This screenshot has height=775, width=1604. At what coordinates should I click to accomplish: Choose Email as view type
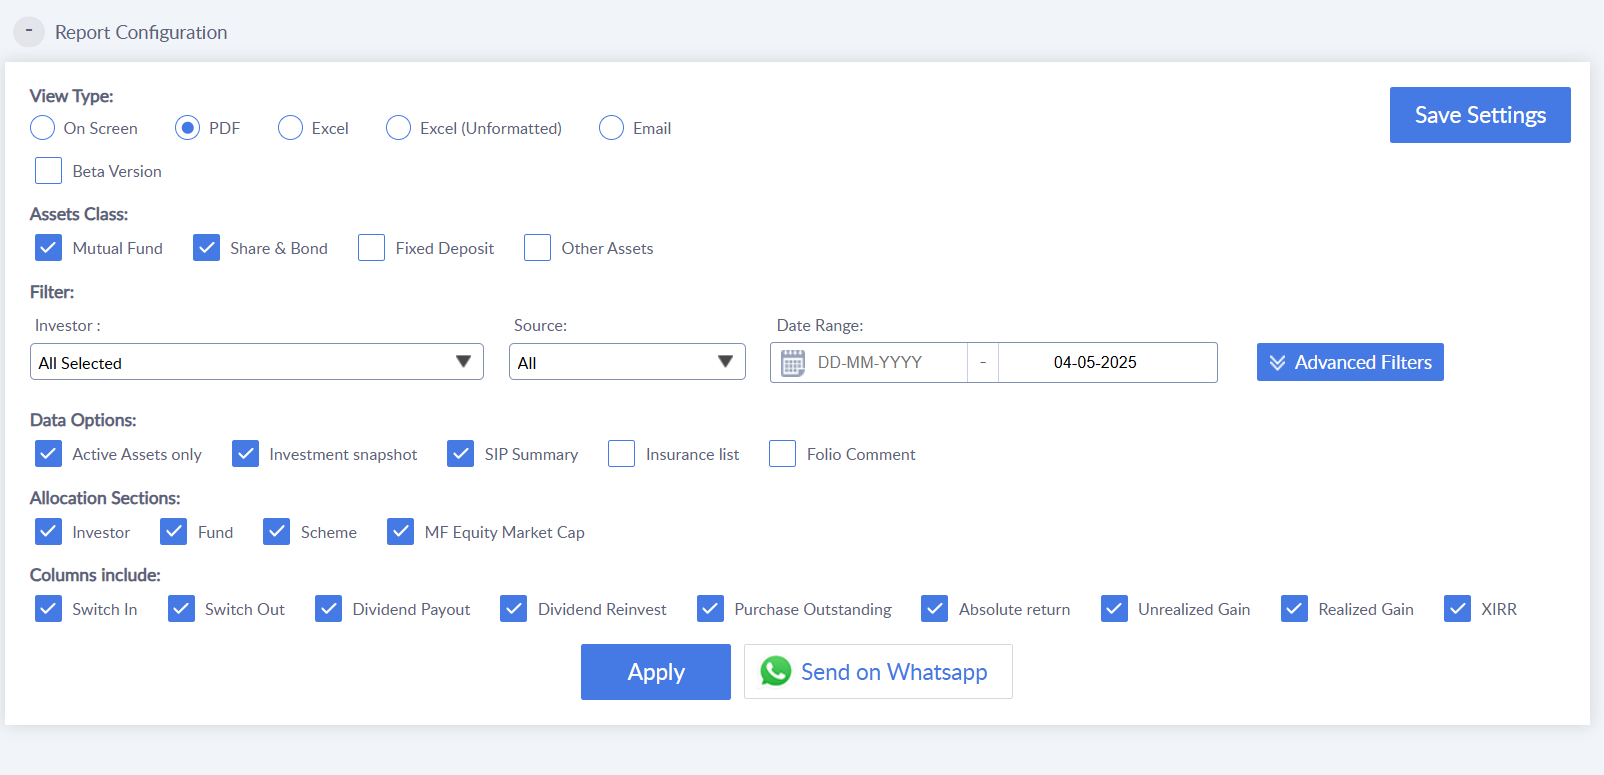pyautogui.click(x=611, y=128)
